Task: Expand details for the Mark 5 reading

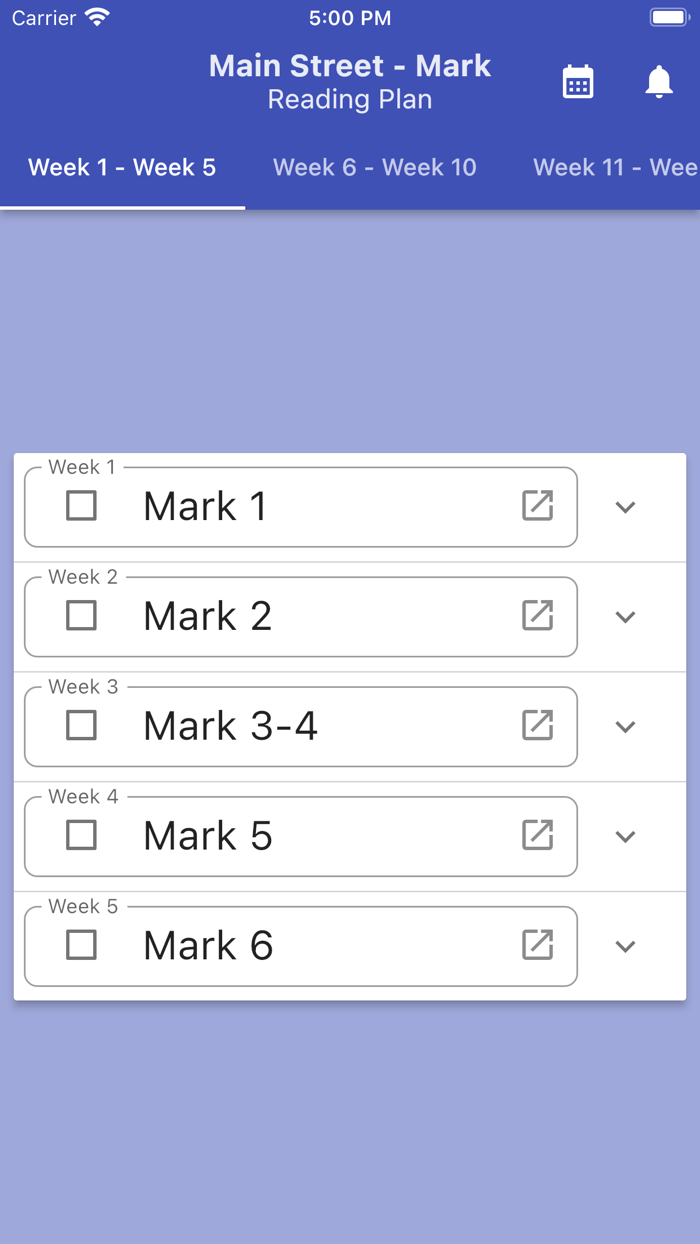Action: click(625, 836)
